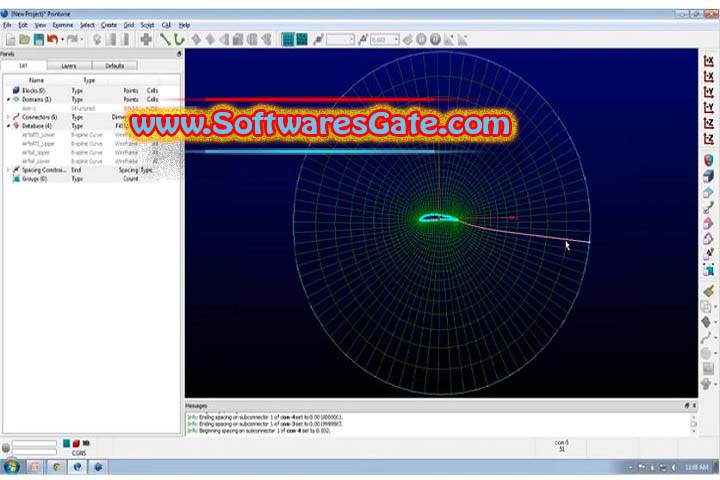Viewport: 720px width, 480px height.
Task: Switch to the Defaults tab
Action: 114,66
